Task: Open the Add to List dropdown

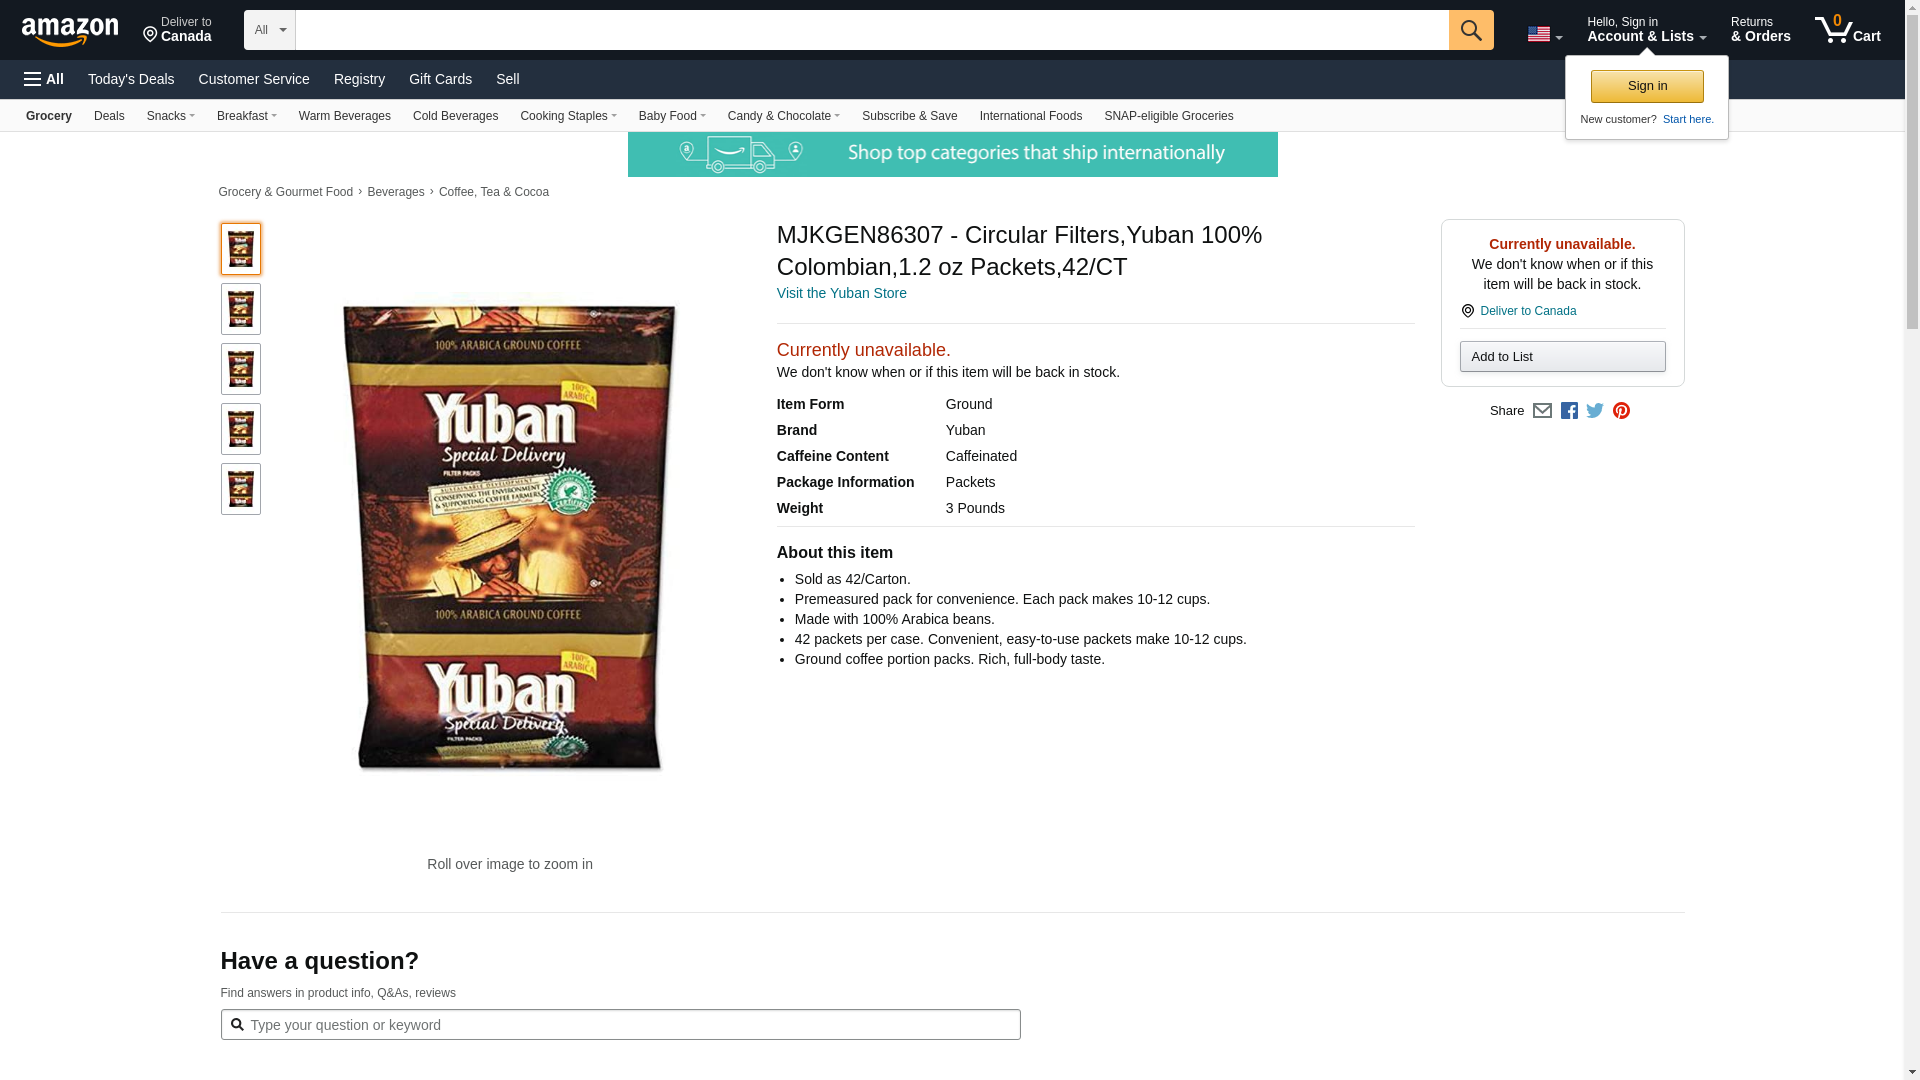Action: click(x=1562, y=357)
